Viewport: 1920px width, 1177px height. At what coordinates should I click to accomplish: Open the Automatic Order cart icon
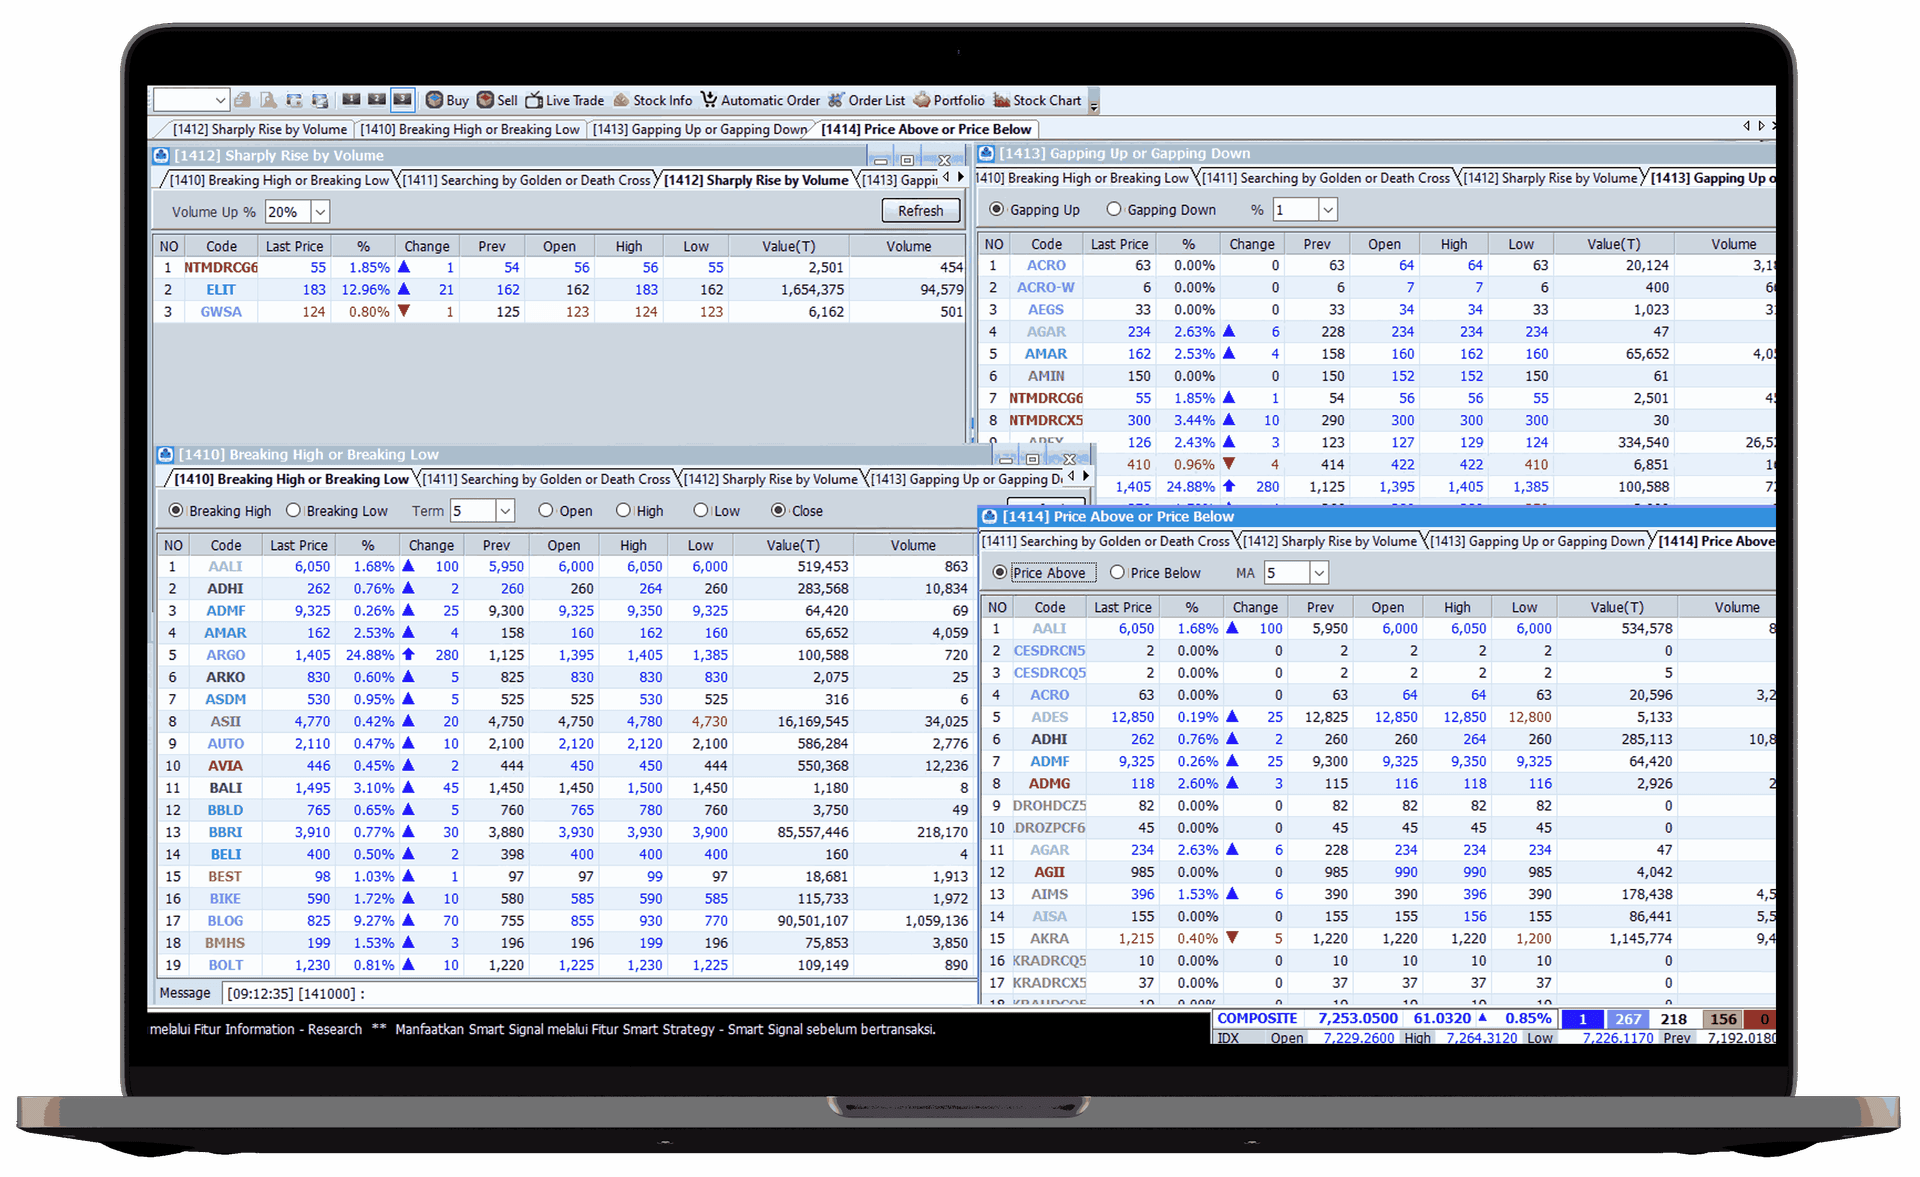coord(709,100)
